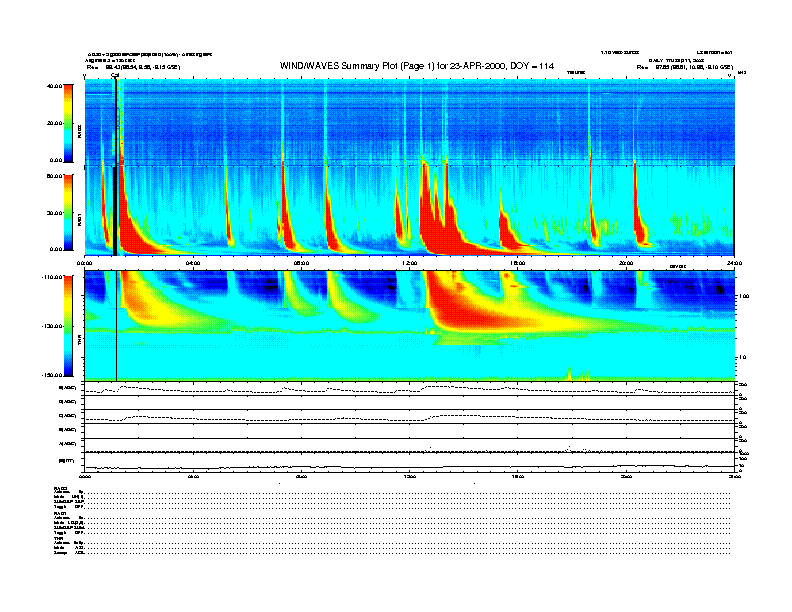Click the RAD2 heading in bottom status block
Screen dimensions: 792x612
60,488
